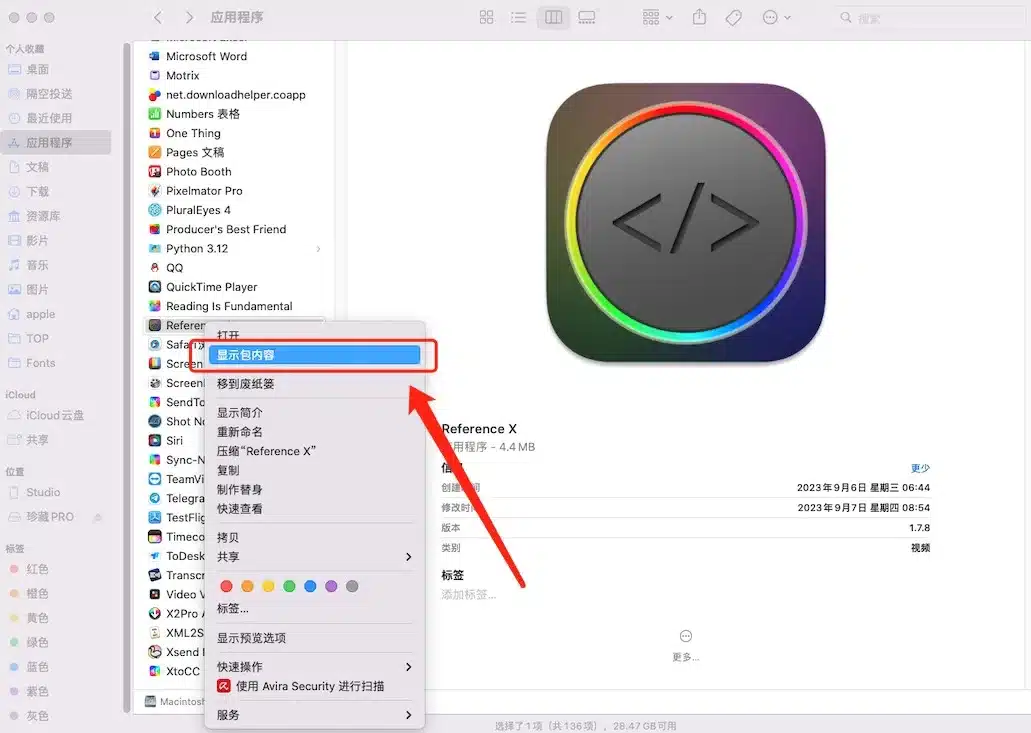Go forward with the toolbar forward arrow

189,18
